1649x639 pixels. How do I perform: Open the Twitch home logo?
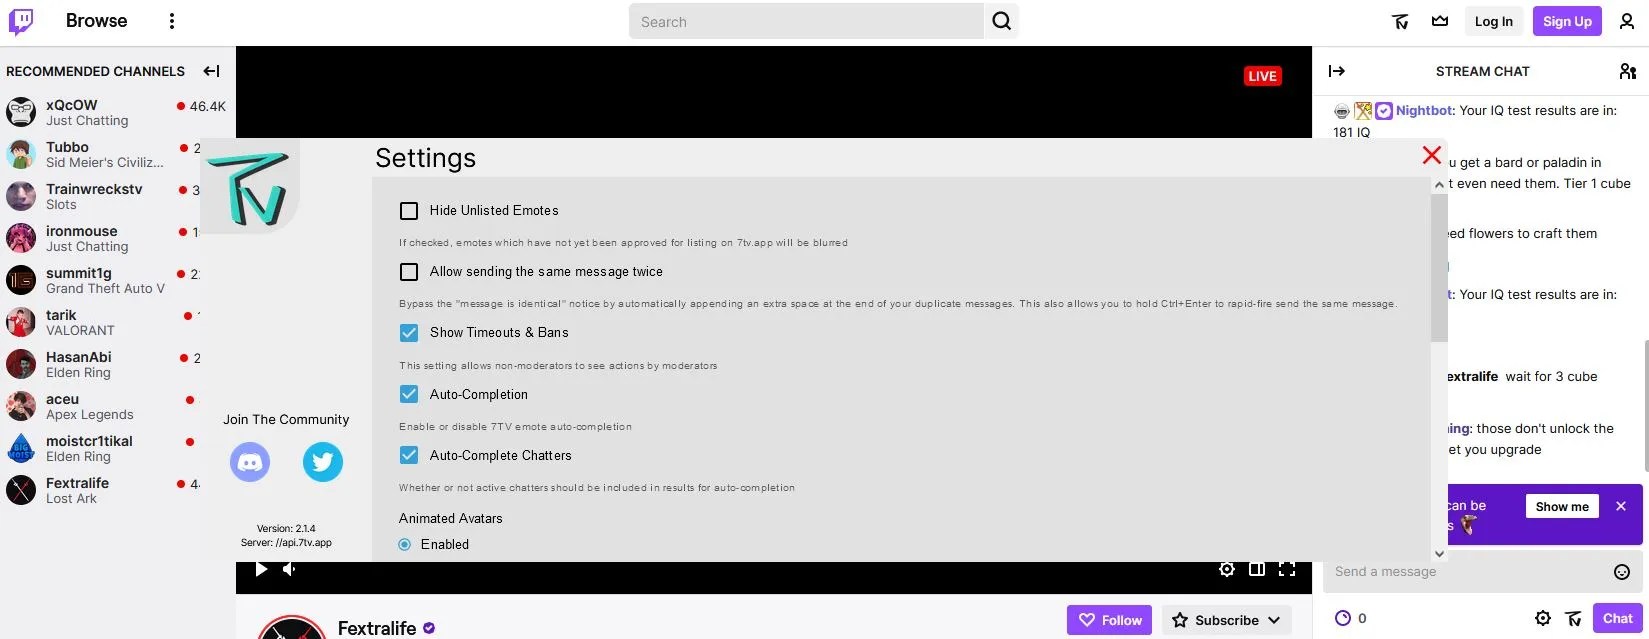click(x=21, y=22)
